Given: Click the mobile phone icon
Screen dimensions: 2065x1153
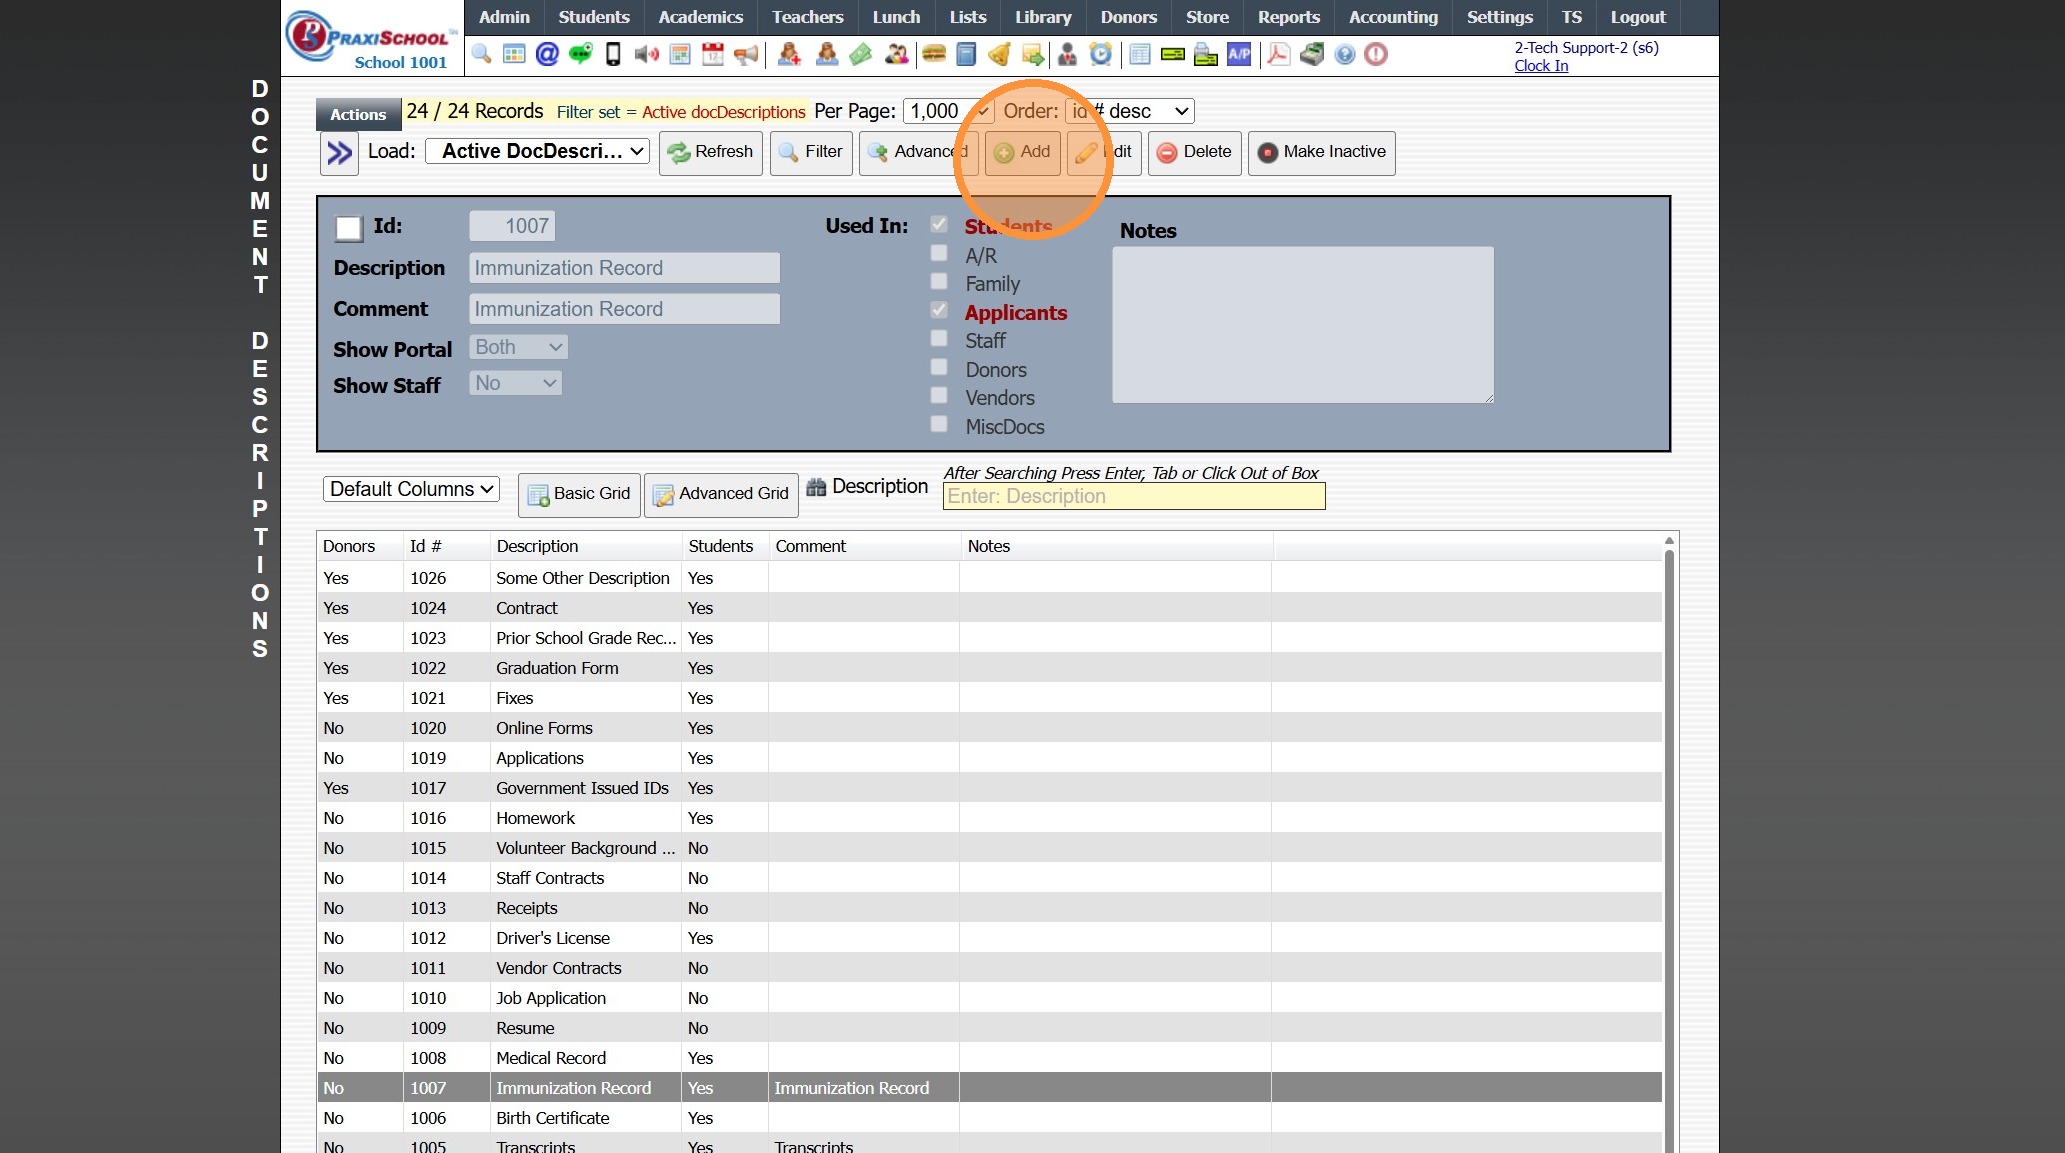Looking at the screenshot, I should pyautogui.click(x=613, y=54).
